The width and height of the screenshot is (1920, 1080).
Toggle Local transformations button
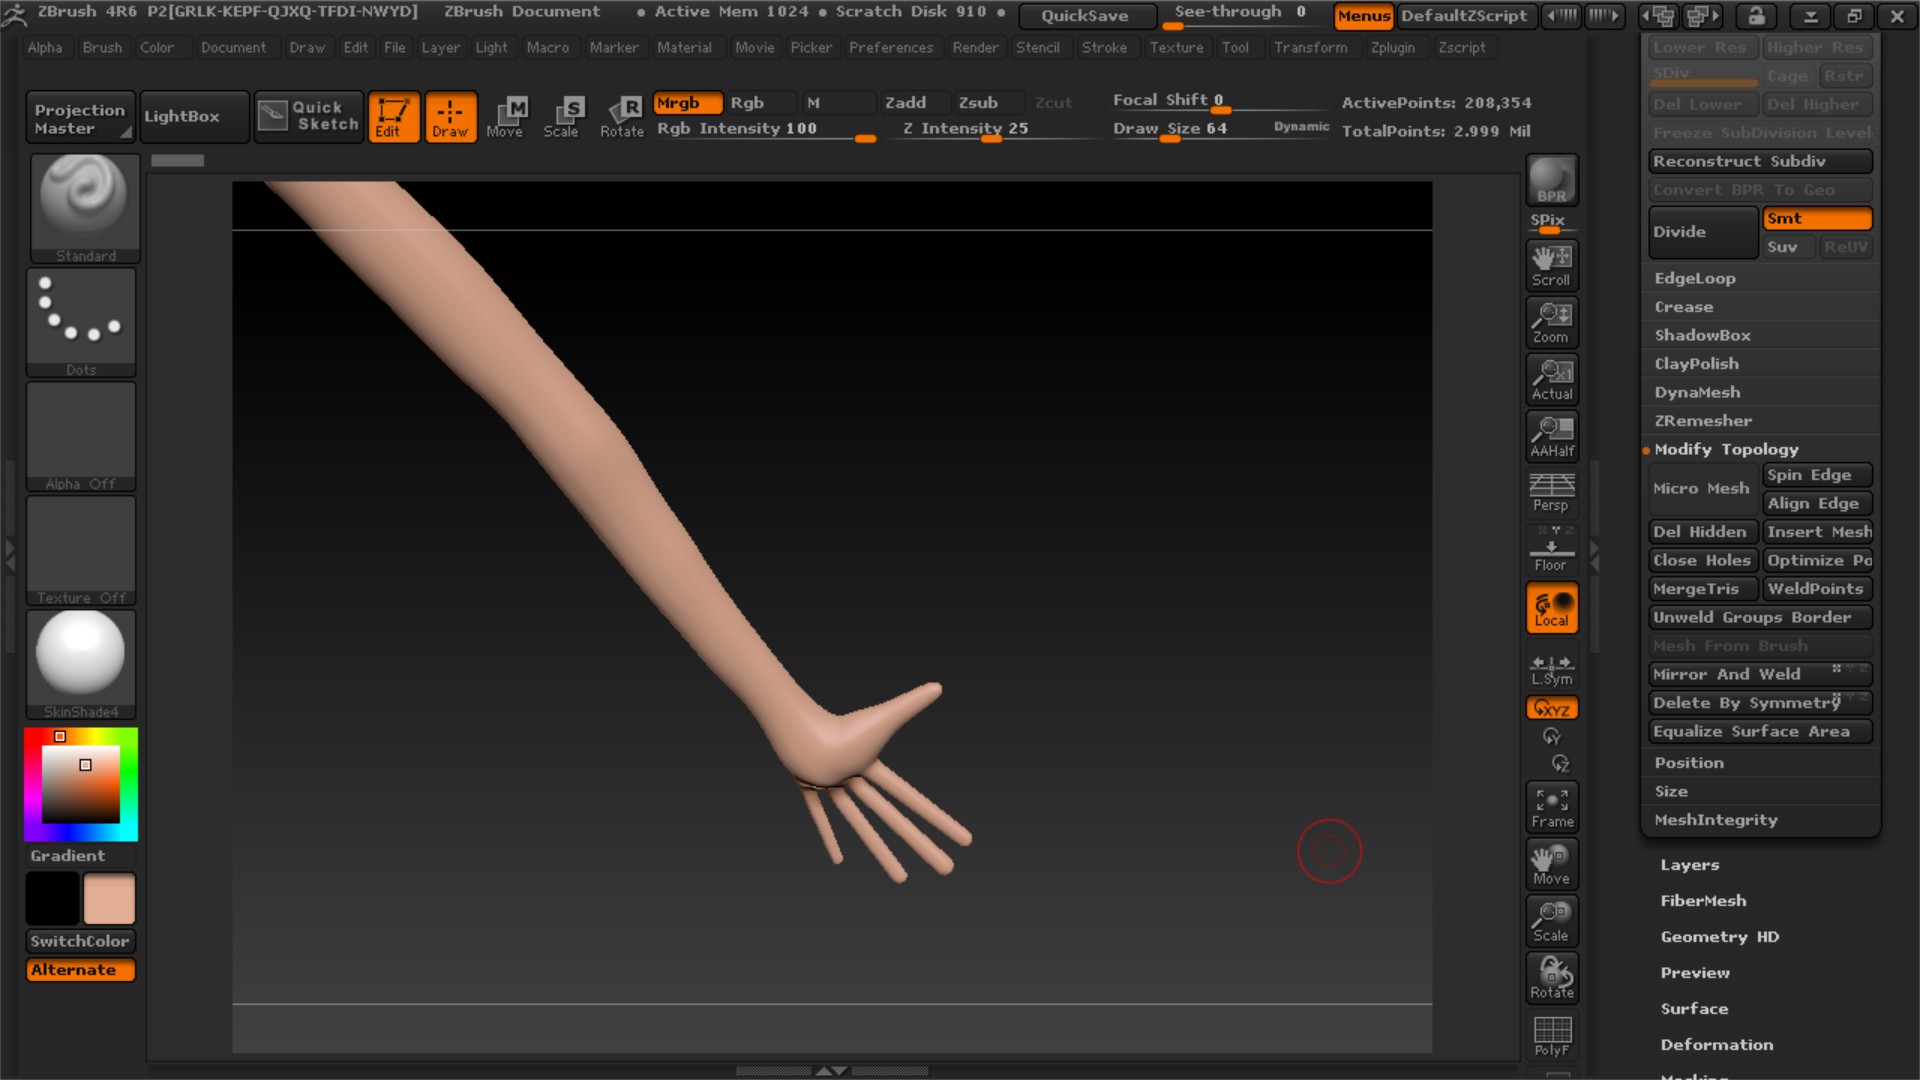(1551, 607)
